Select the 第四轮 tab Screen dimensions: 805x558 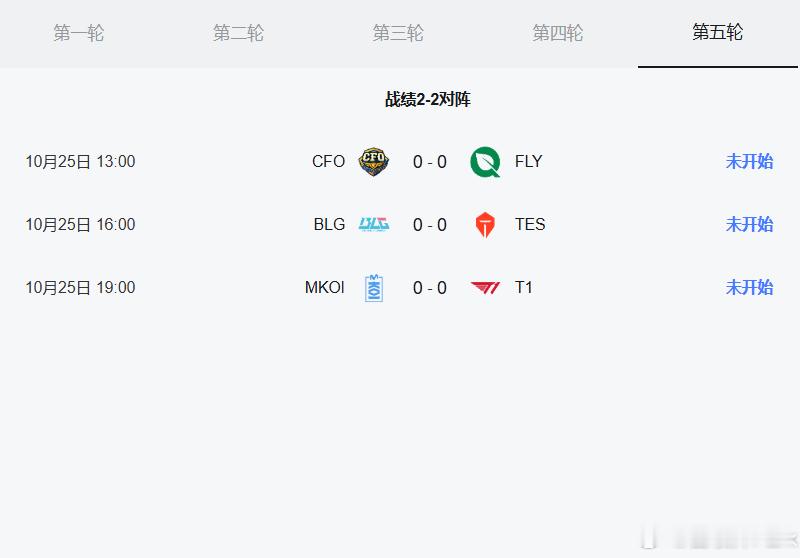point(557,33)
